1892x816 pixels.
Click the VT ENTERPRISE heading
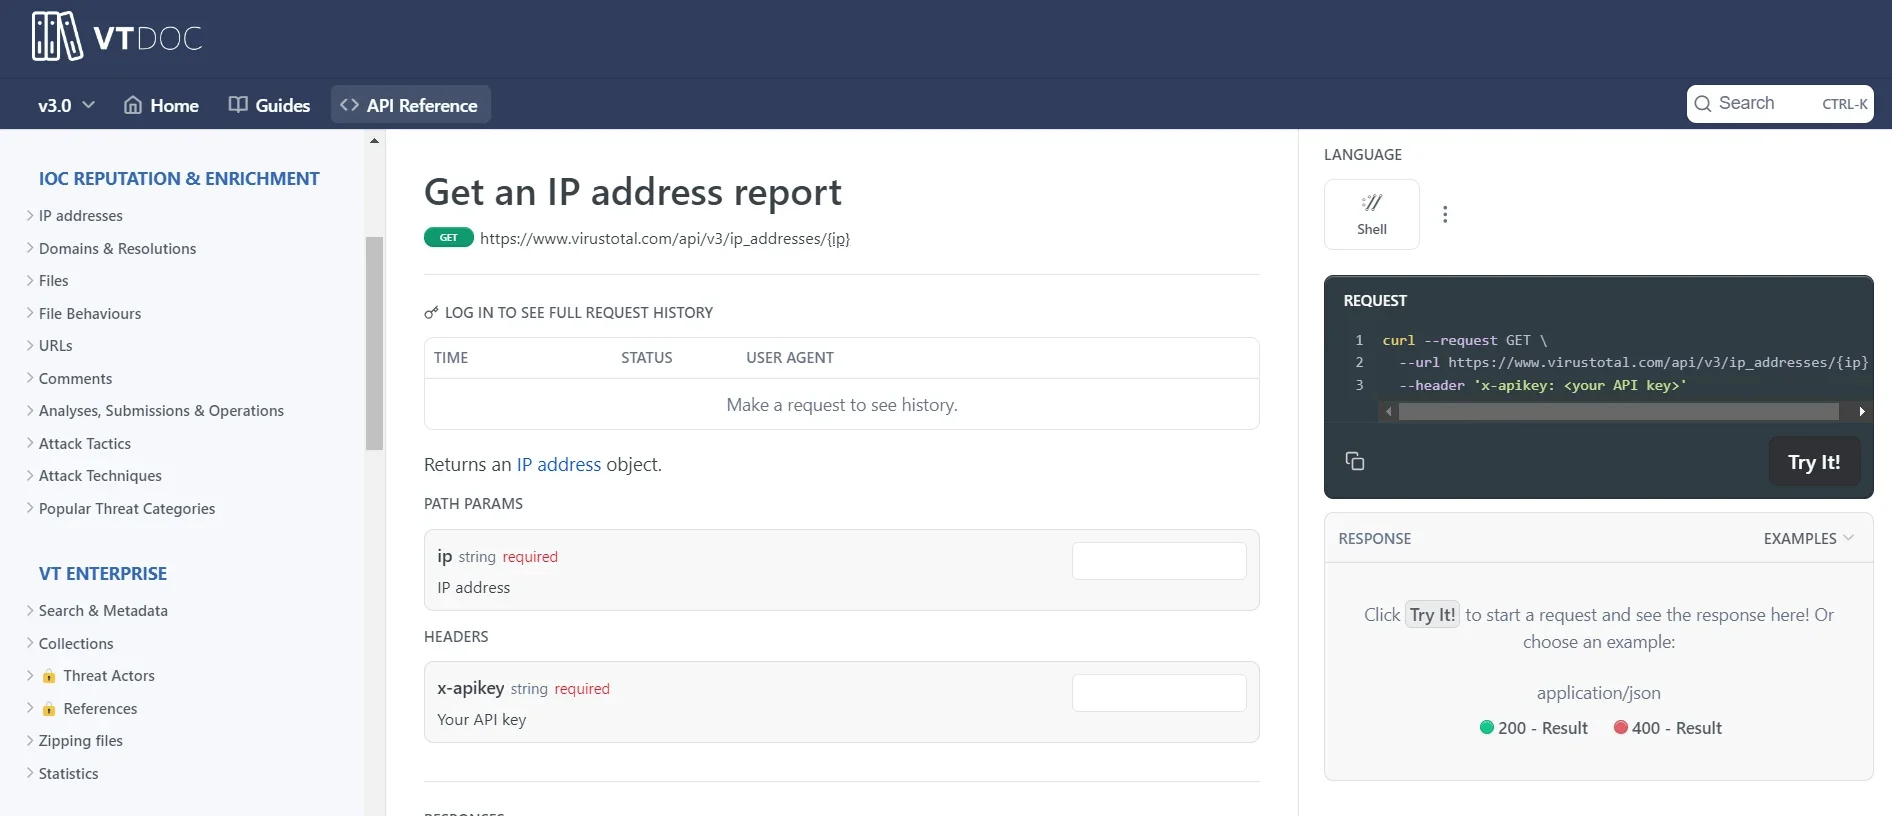[x=103, y=574]
